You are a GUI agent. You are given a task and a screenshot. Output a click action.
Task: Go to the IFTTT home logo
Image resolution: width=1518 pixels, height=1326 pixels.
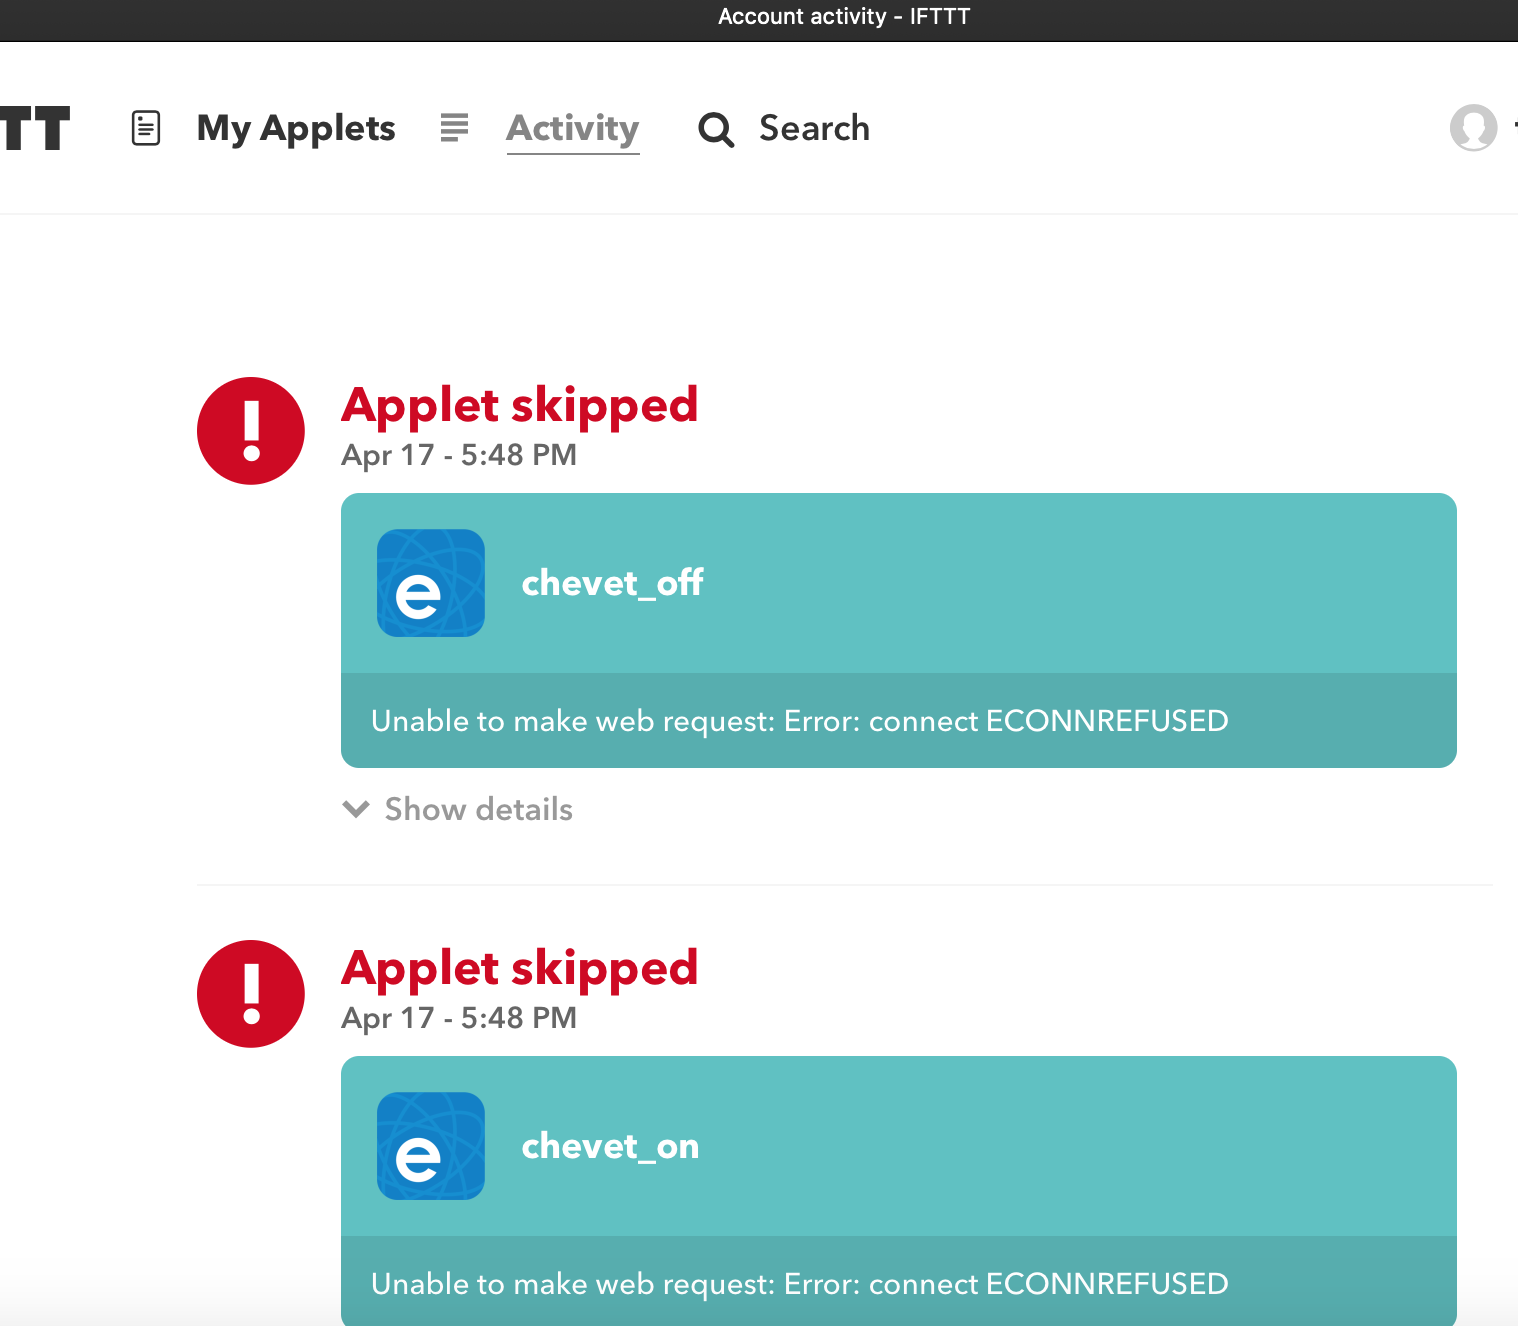[x=35, y=128]
